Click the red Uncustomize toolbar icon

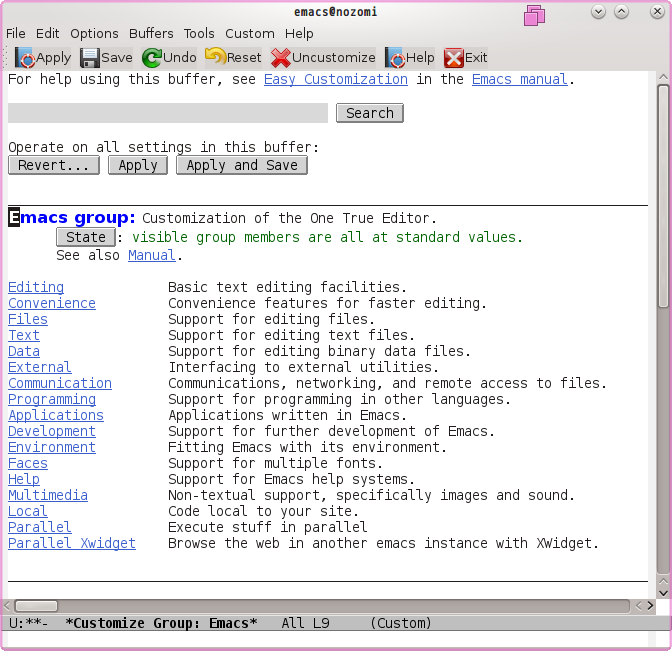tap(281, 58)
